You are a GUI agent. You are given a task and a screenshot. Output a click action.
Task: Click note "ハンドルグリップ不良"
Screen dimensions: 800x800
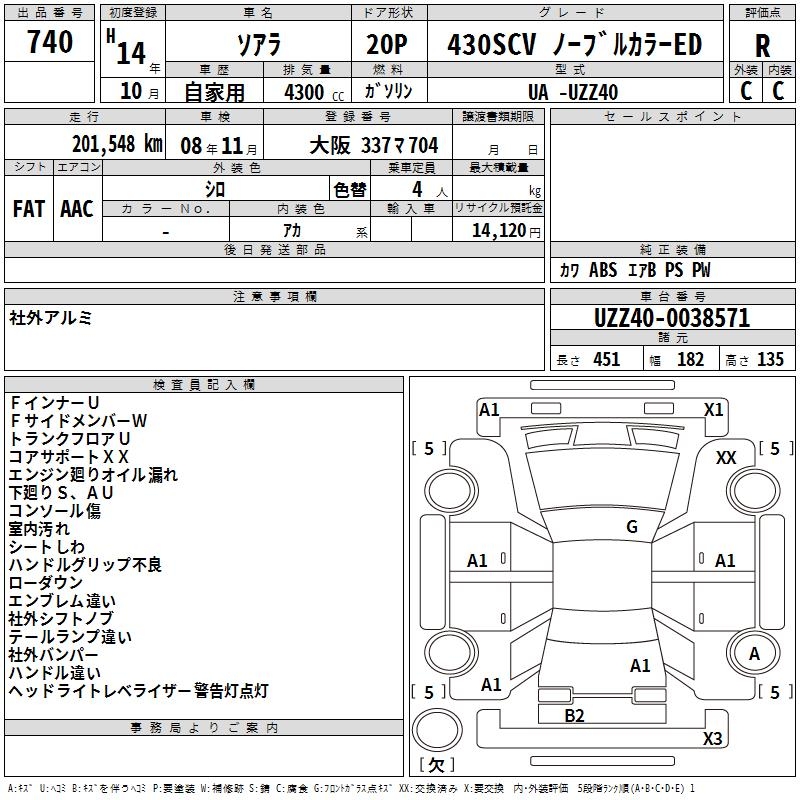[85, 564]
